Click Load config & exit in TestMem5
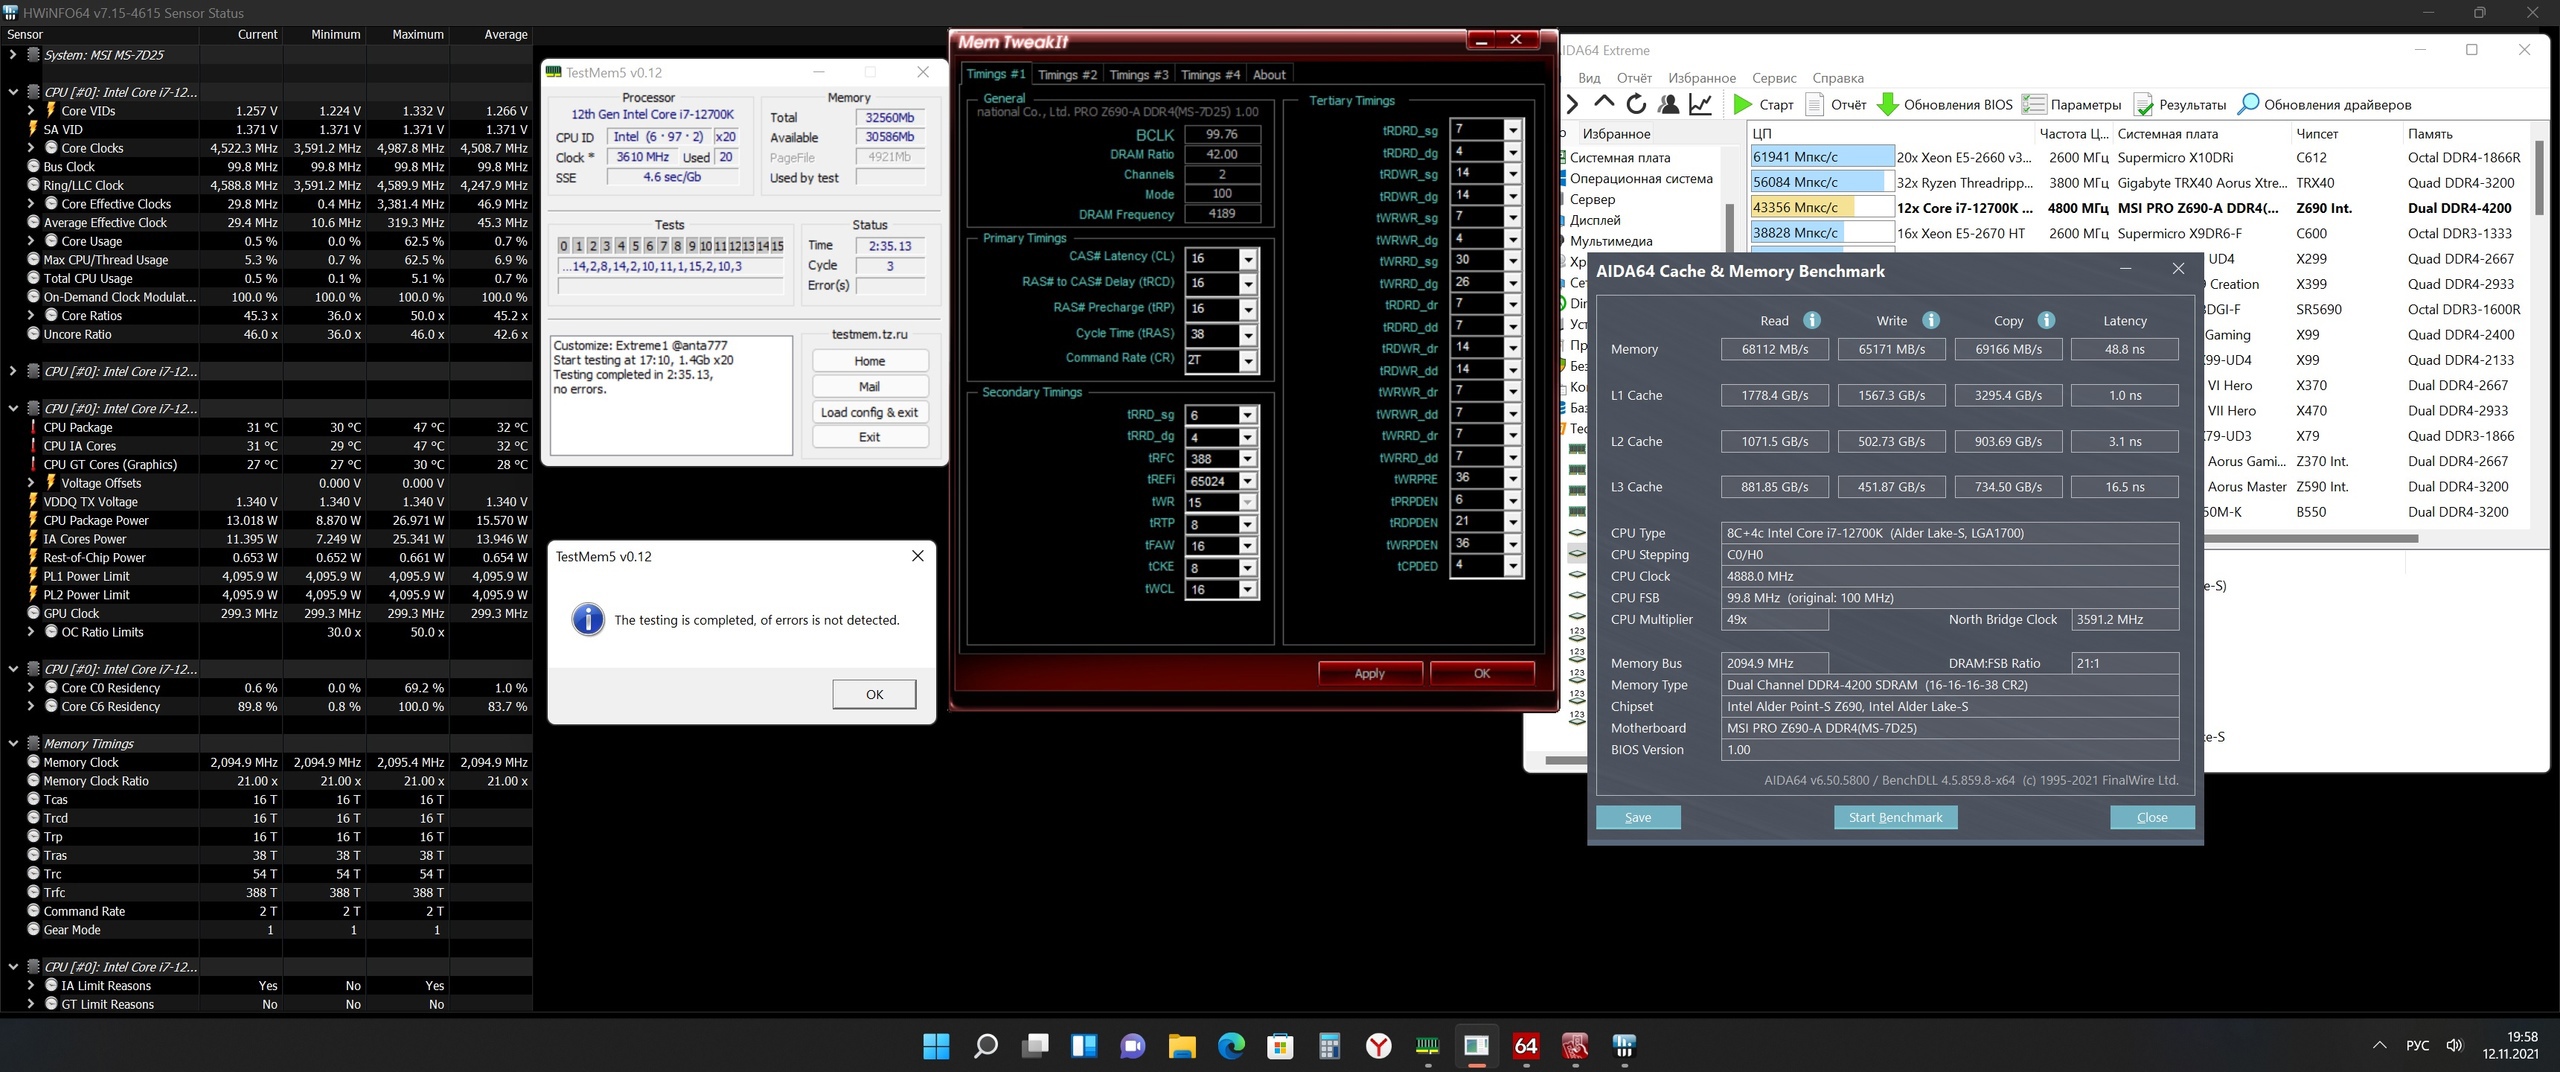The height and width of the screenshot is (1072, 2560). [869, 412]
